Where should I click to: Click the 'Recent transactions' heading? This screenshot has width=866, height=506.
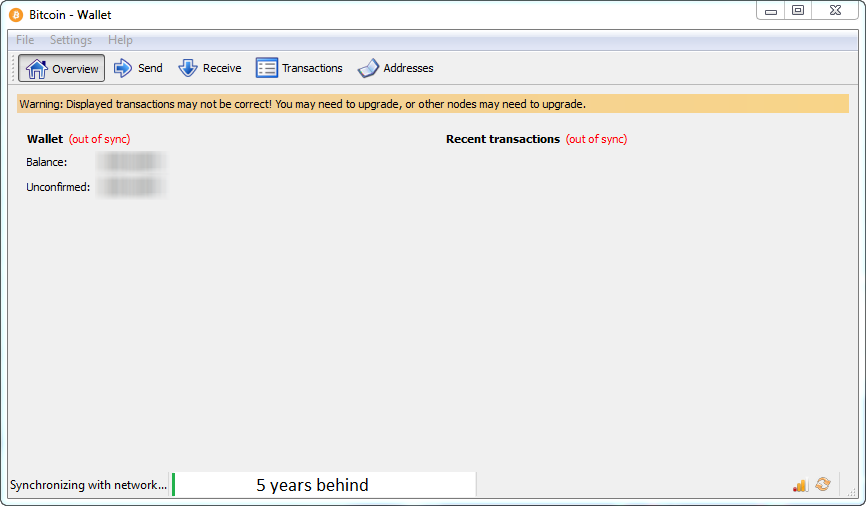(x=503, y=139)
